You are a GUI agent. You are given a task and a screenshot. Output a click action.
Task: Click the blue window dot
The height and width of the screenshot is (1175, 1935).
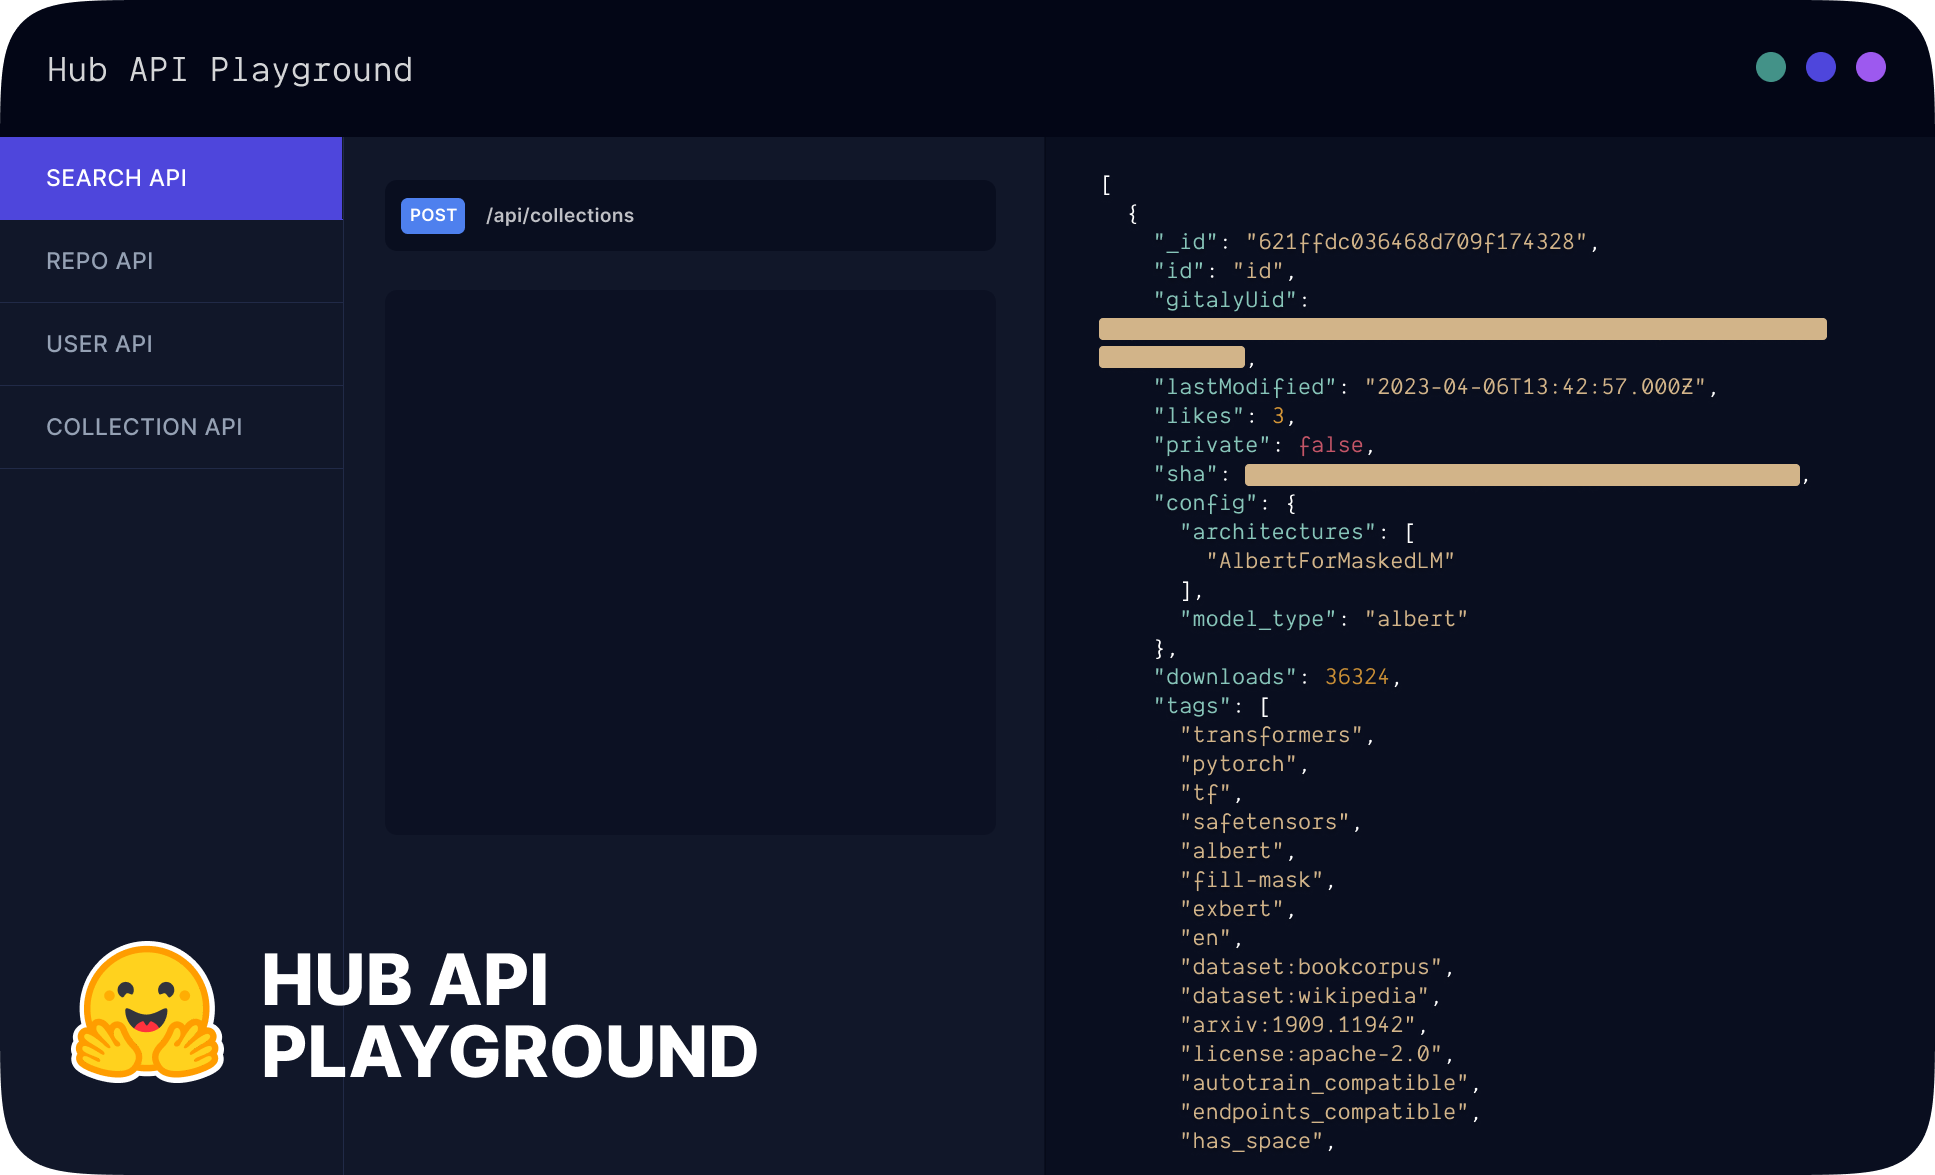[x=1821, y=67]
